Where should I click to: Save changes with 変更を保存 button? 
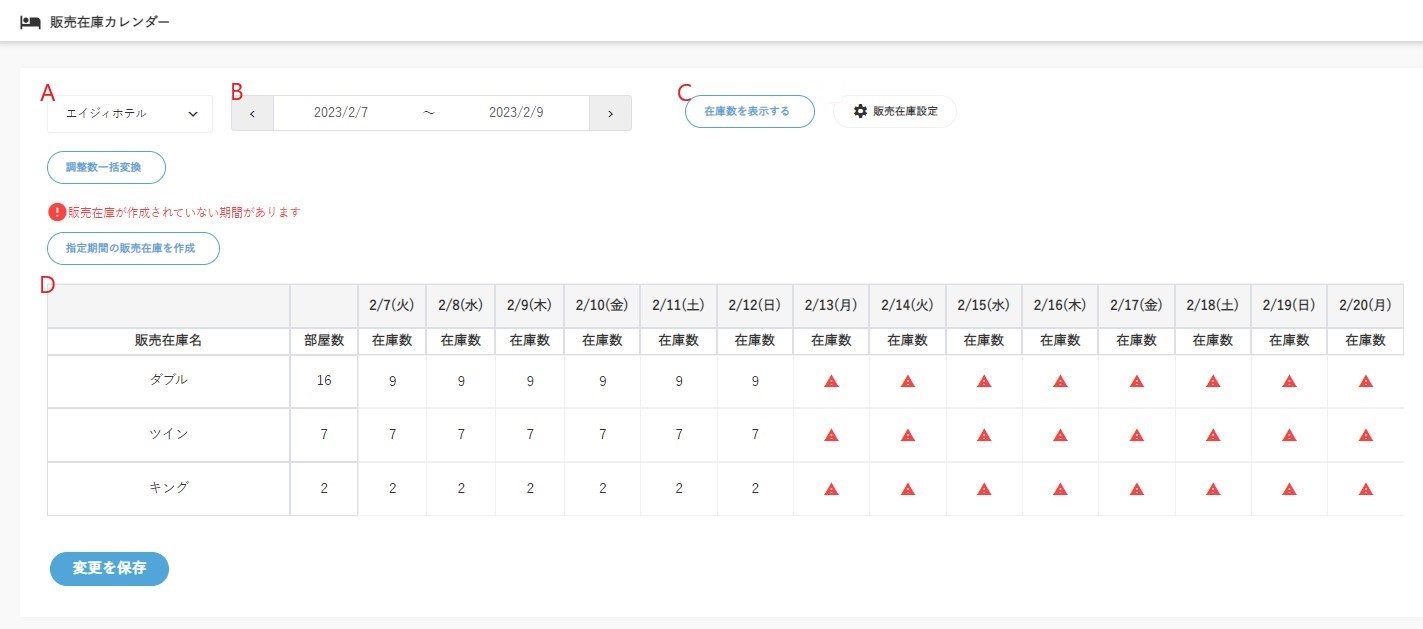[x=109, y=568]
